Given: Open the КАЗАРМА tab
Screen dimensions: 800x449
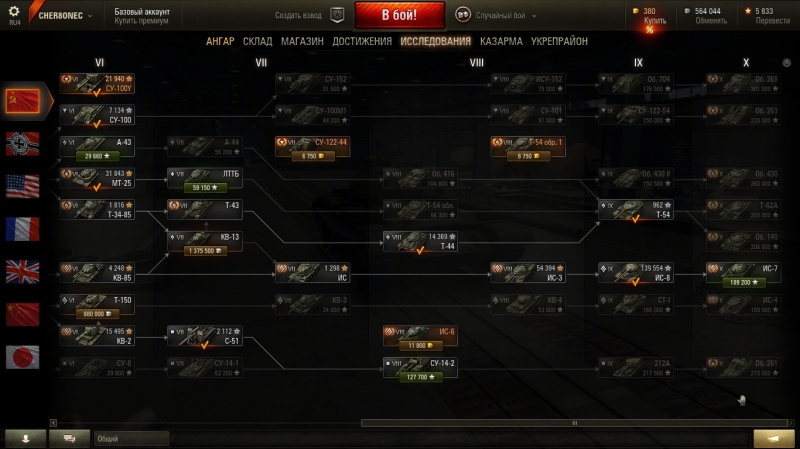Looking at the screenshot, I should coord(501,41).
